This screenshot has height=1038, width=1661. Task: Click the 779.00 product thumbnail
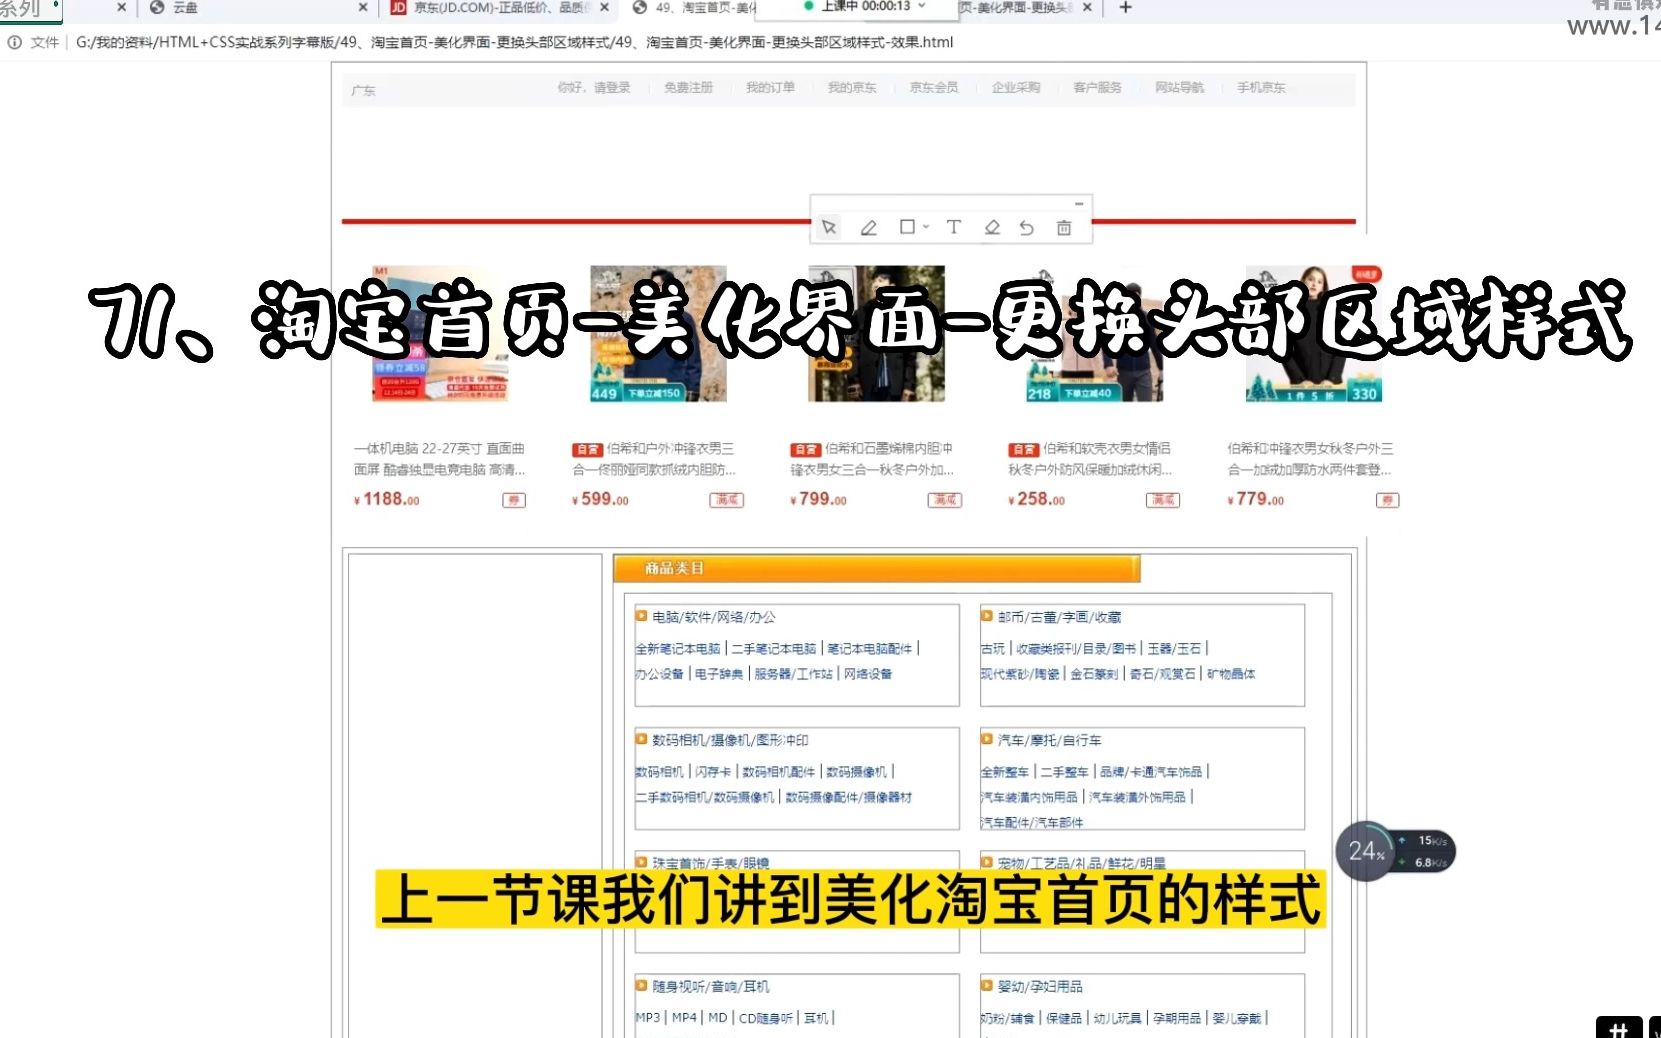[x=1313, y=333]
